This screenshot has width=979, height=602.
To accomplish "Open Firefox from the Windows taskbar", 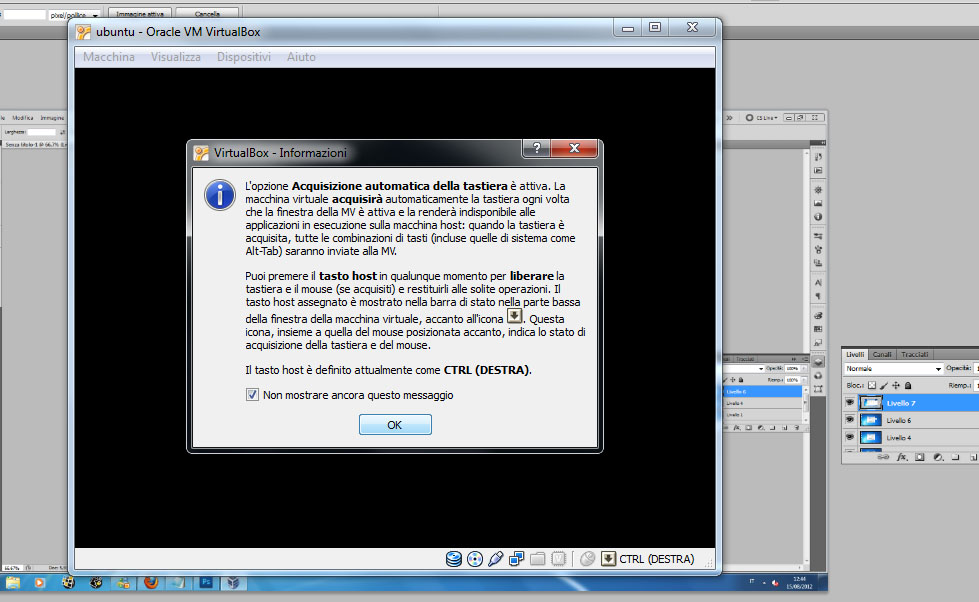I will point(151,583).
